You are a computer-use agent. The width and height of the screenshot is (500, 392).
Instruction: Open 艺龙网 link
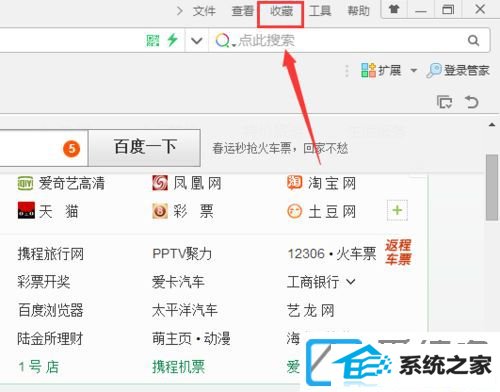(x=311, y=310)
